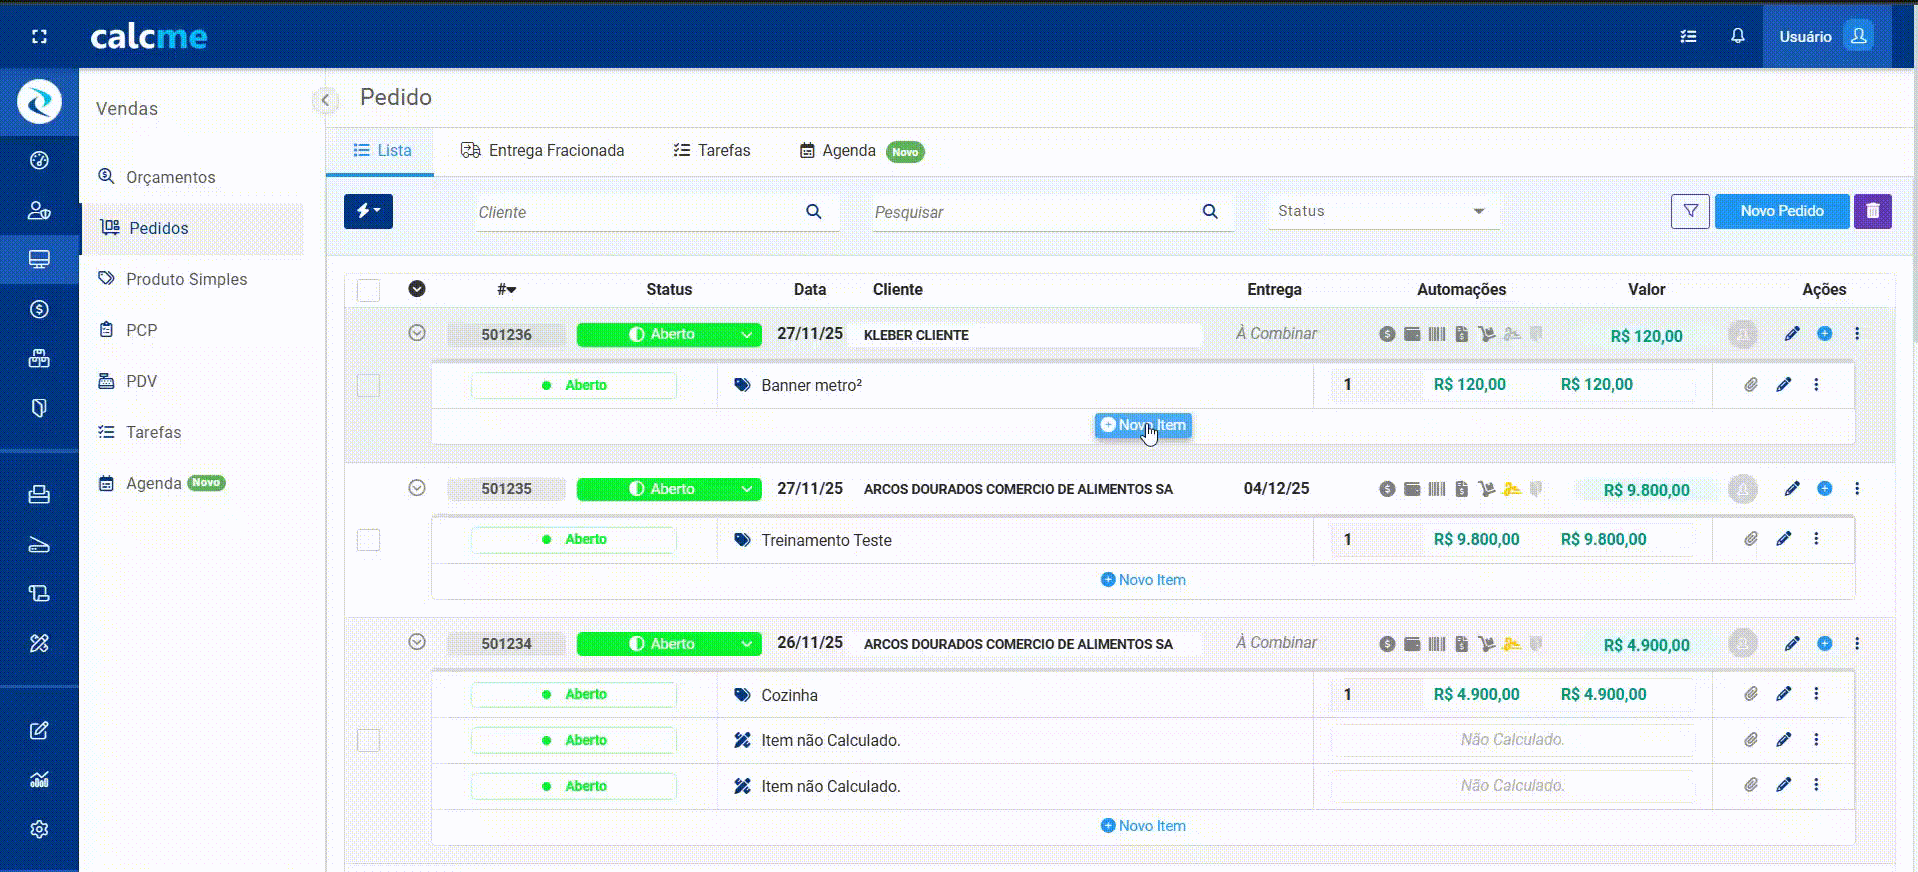This screenshot has width=1918, height=872.
Task: Click the Novo Pedido button
Action: [1782, 211]
